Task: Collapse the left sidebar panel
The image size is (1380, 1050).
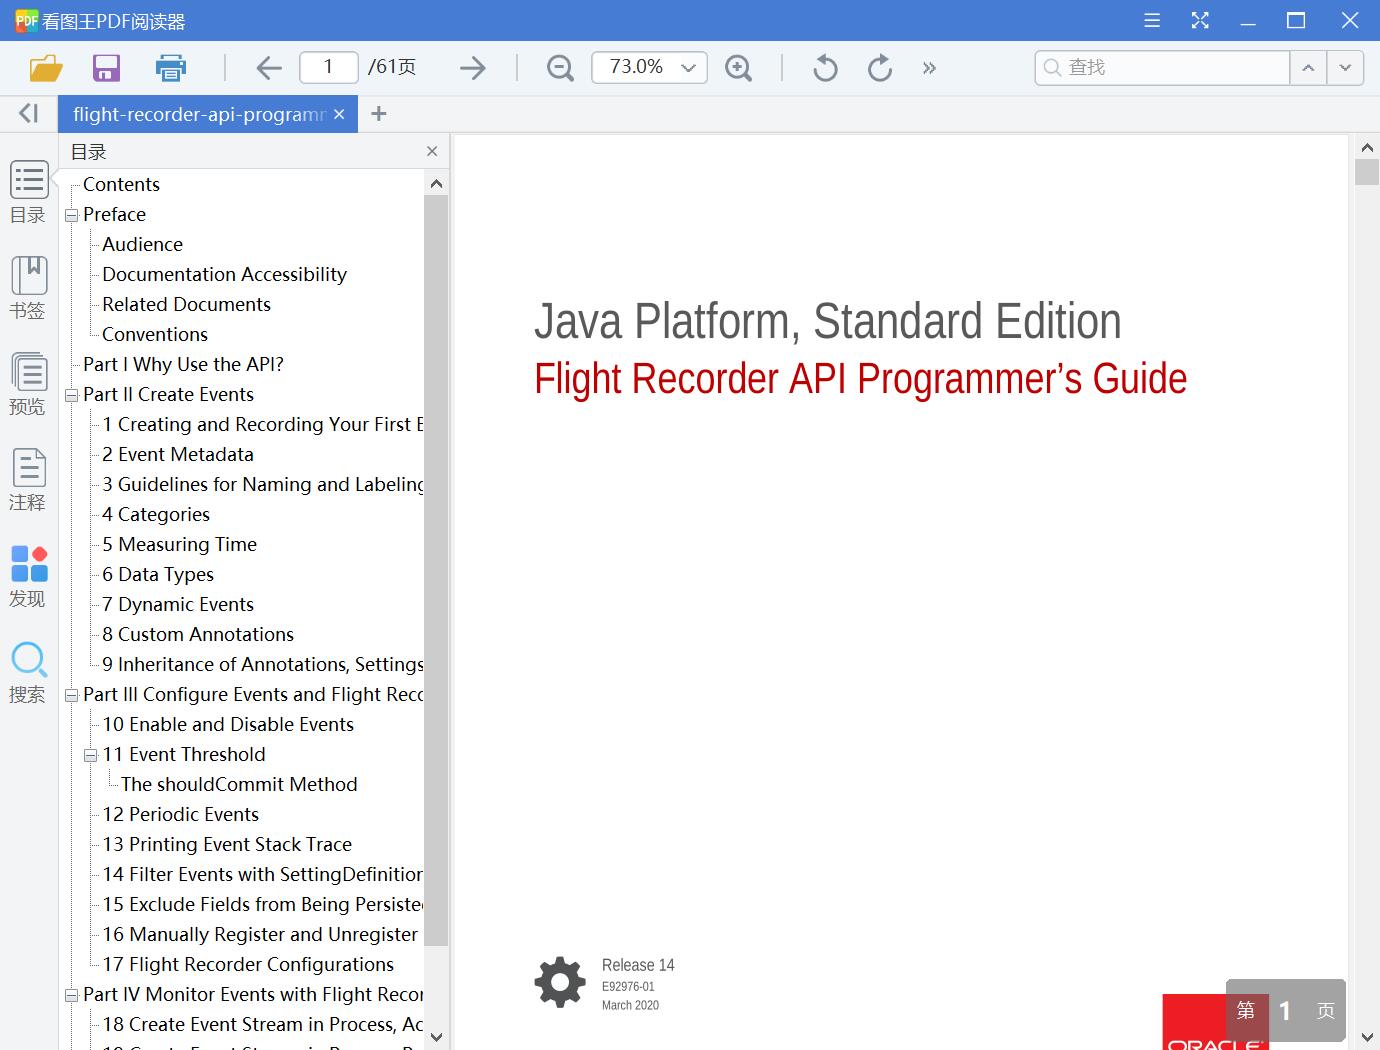Action: [28, 113]
